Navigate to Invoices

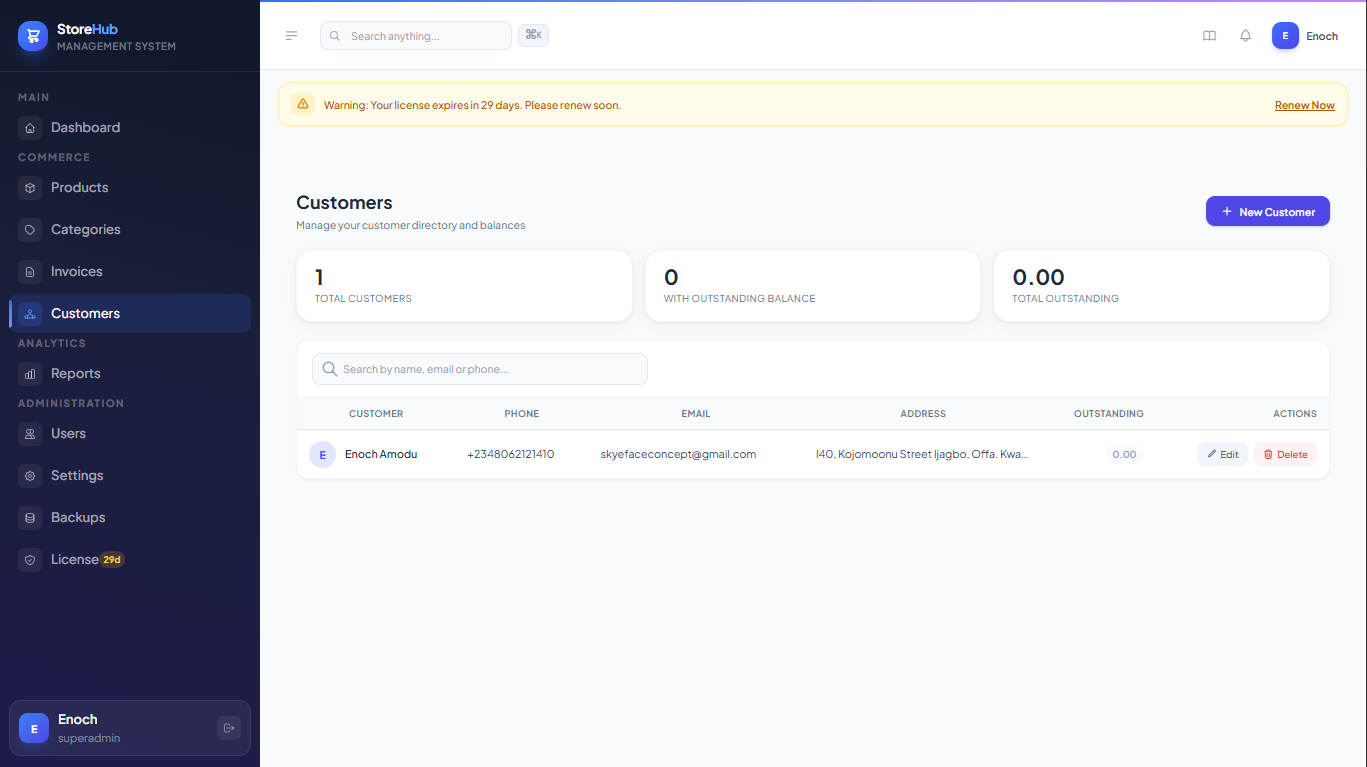pyautogui.click(x=130, y=272)
